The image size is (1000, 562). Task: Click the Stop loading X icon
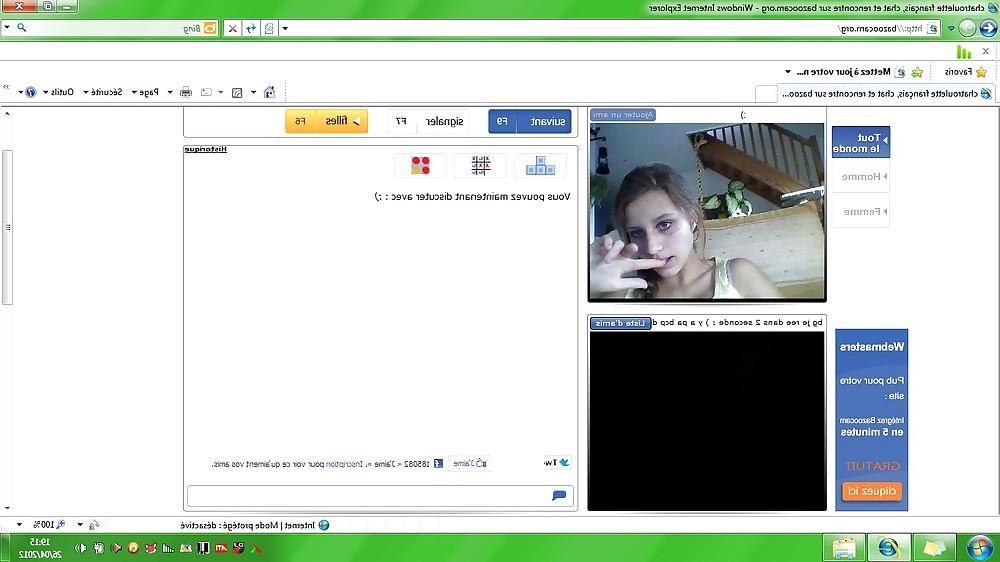pyautogui.click(x=233, y=29)
